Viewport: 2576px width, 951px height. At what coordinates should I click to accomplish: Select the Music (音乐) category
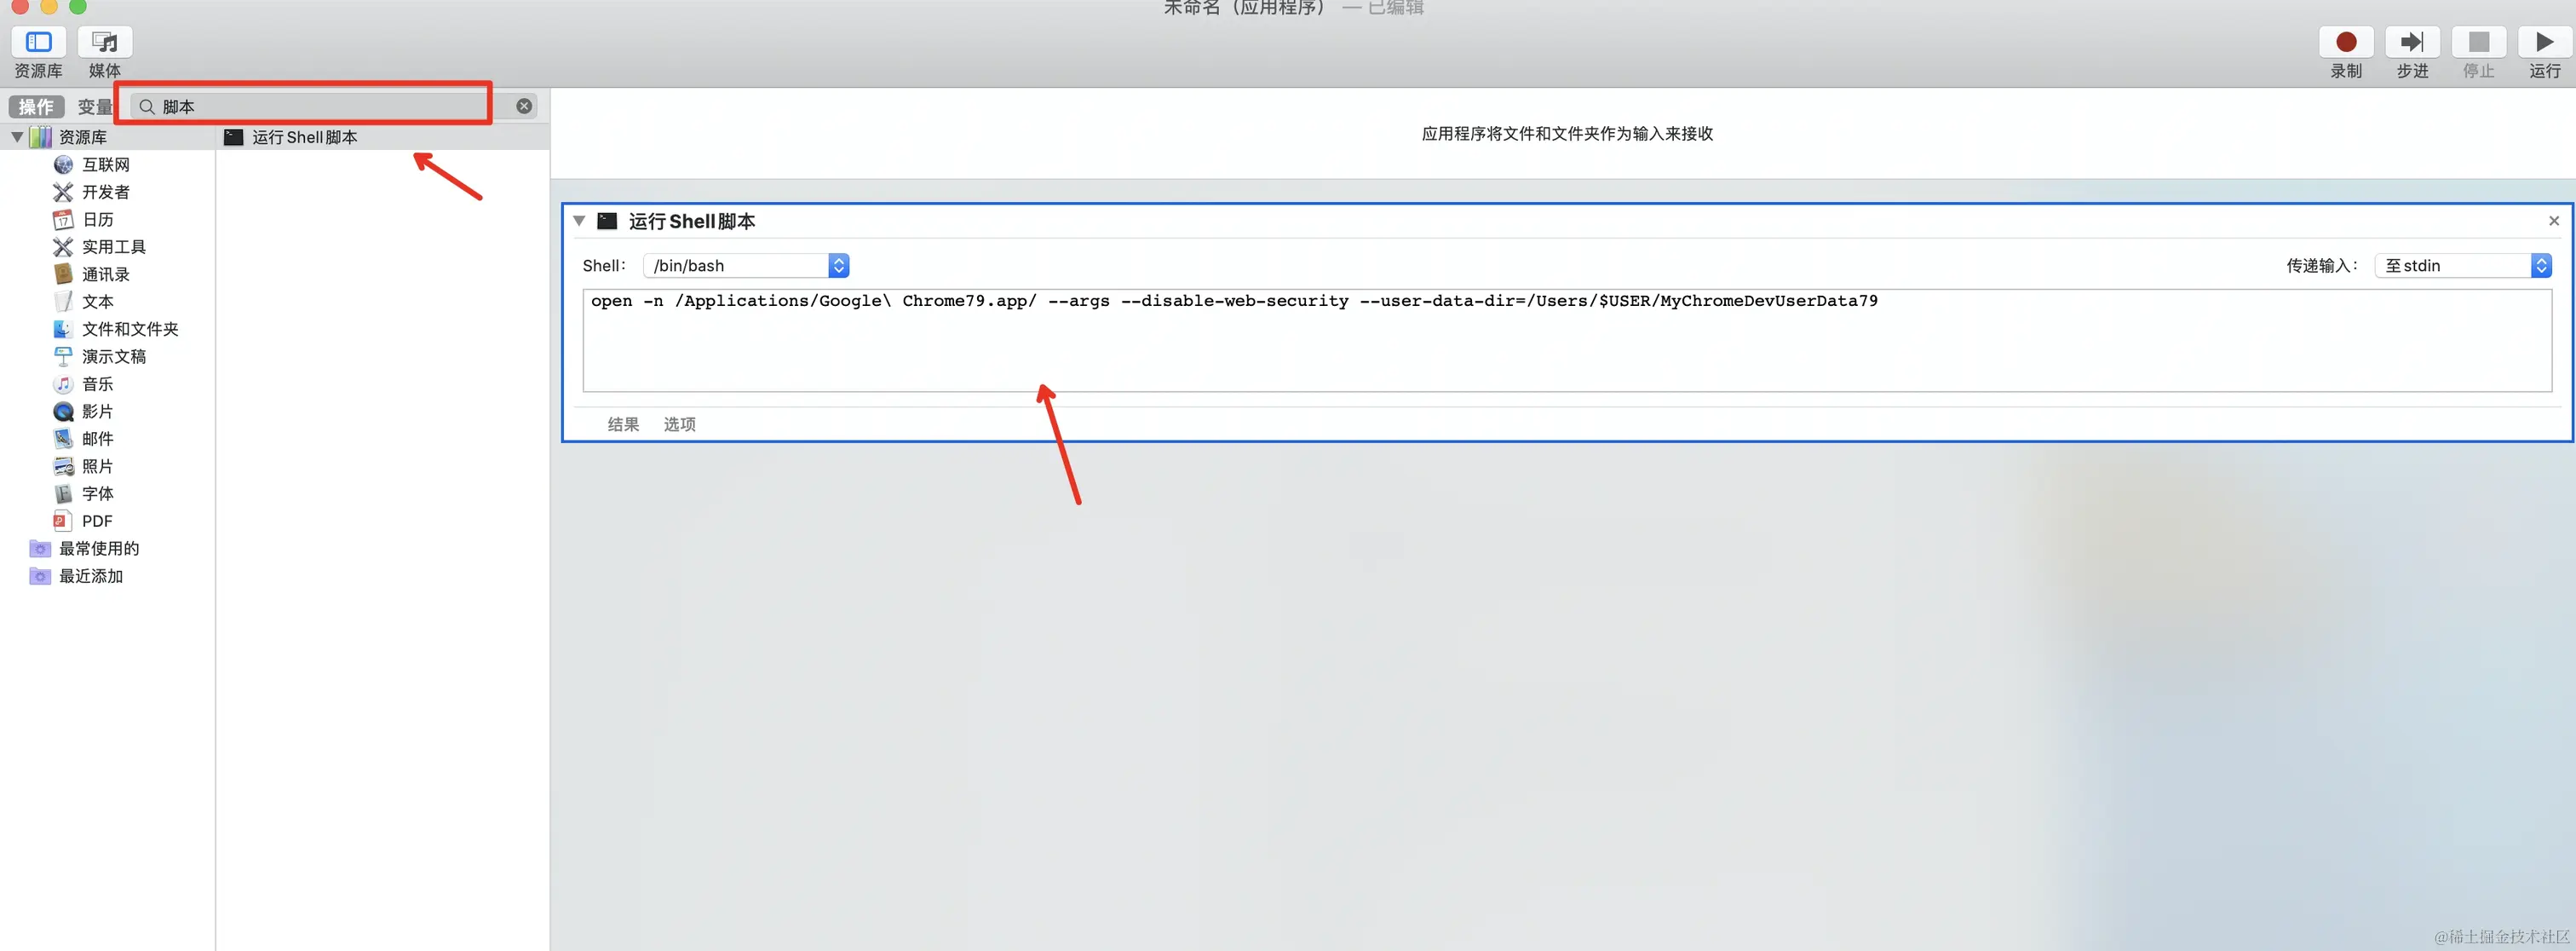pyautogui.click(x=97, y=384)
